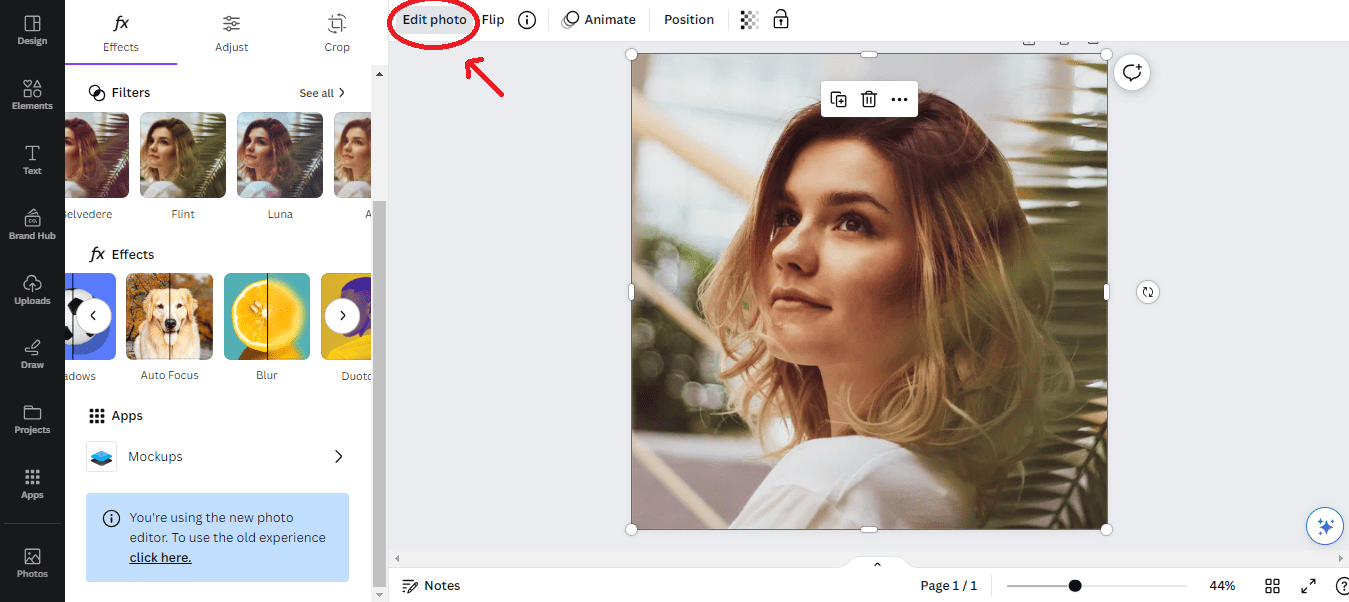Open the Draw panel from the sidebar
The image size is (1349, 602).
click(32, 353)
